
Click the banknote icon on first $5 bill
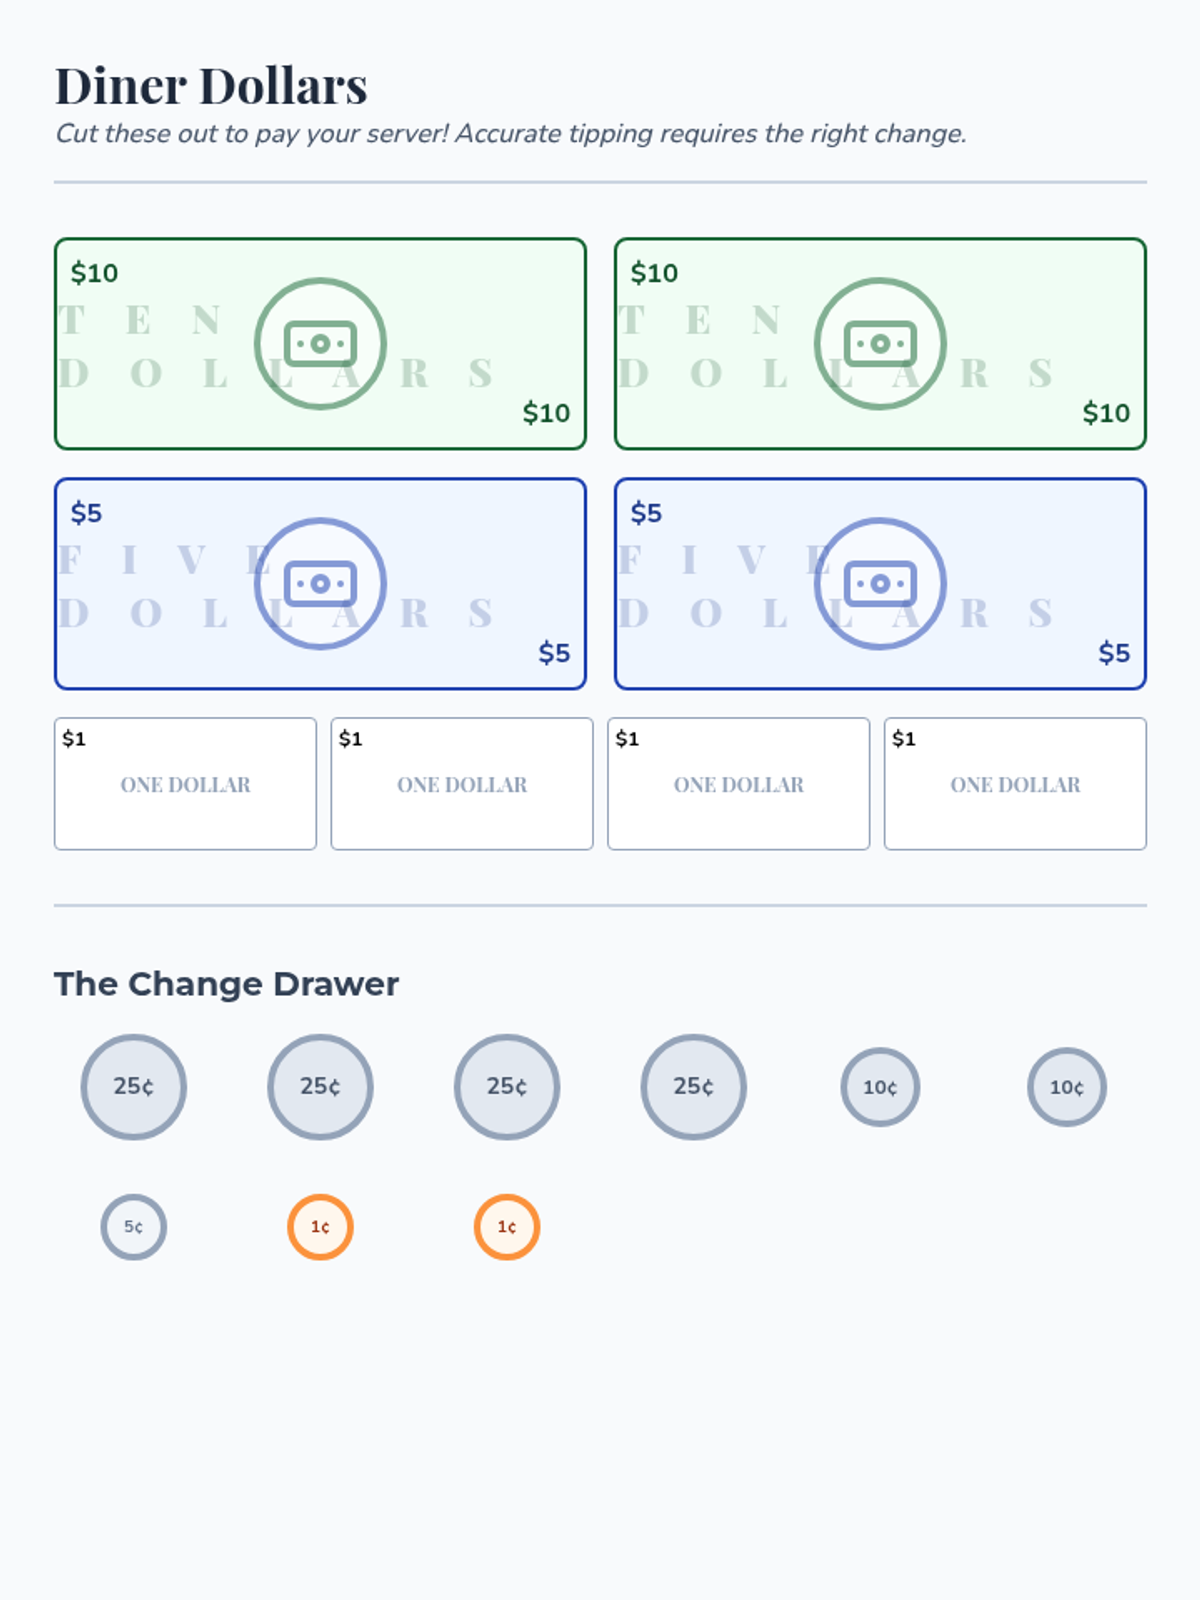point(320,584)
